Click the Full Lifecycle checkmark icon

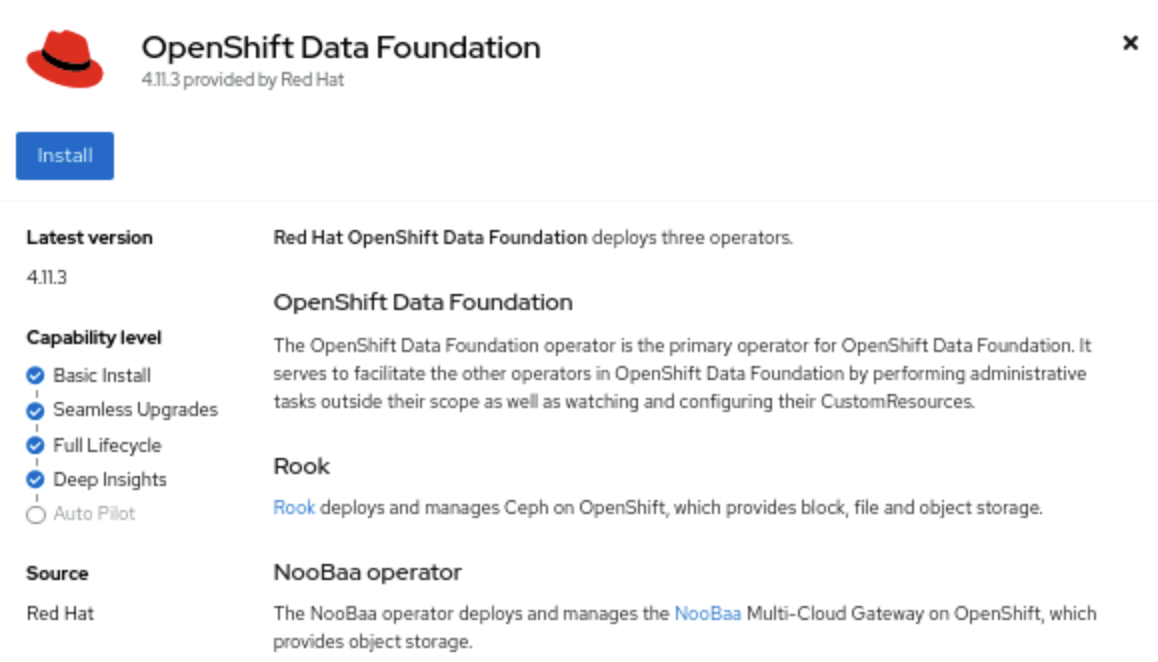(x=35, y=446)
